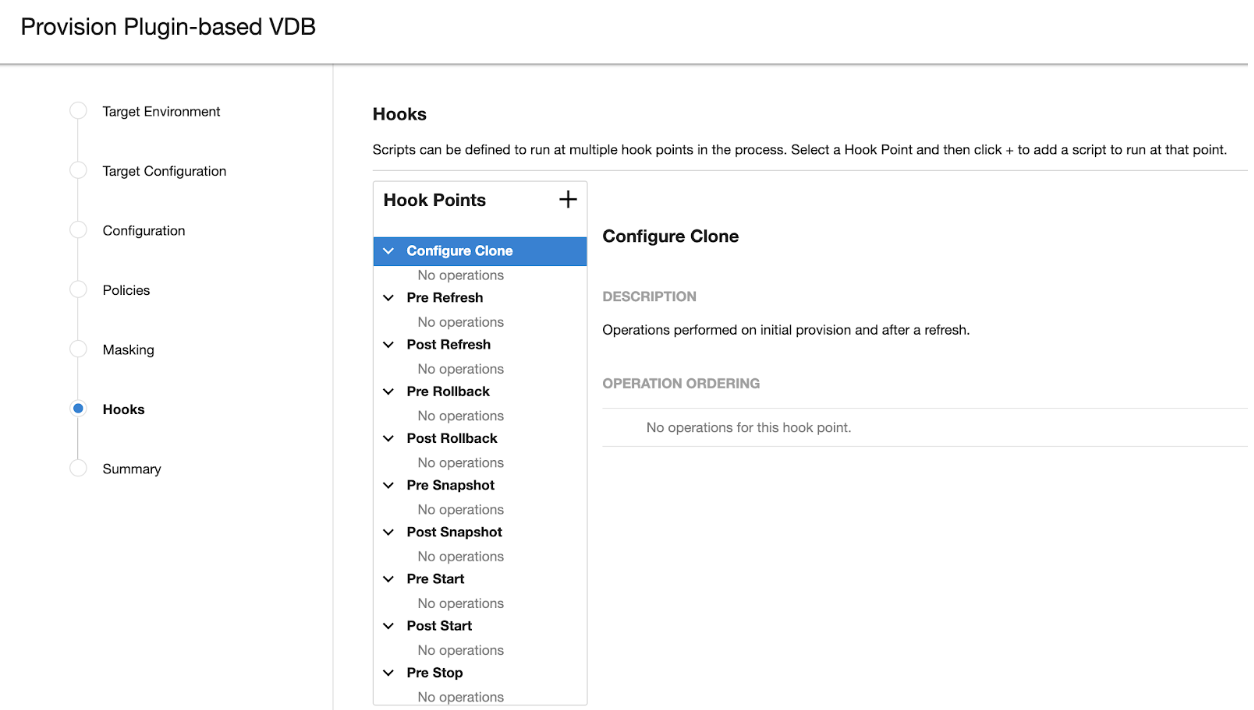Click the active Hooks step blue dot
The width and height of the screenshot is (1254, 710).
78,409
